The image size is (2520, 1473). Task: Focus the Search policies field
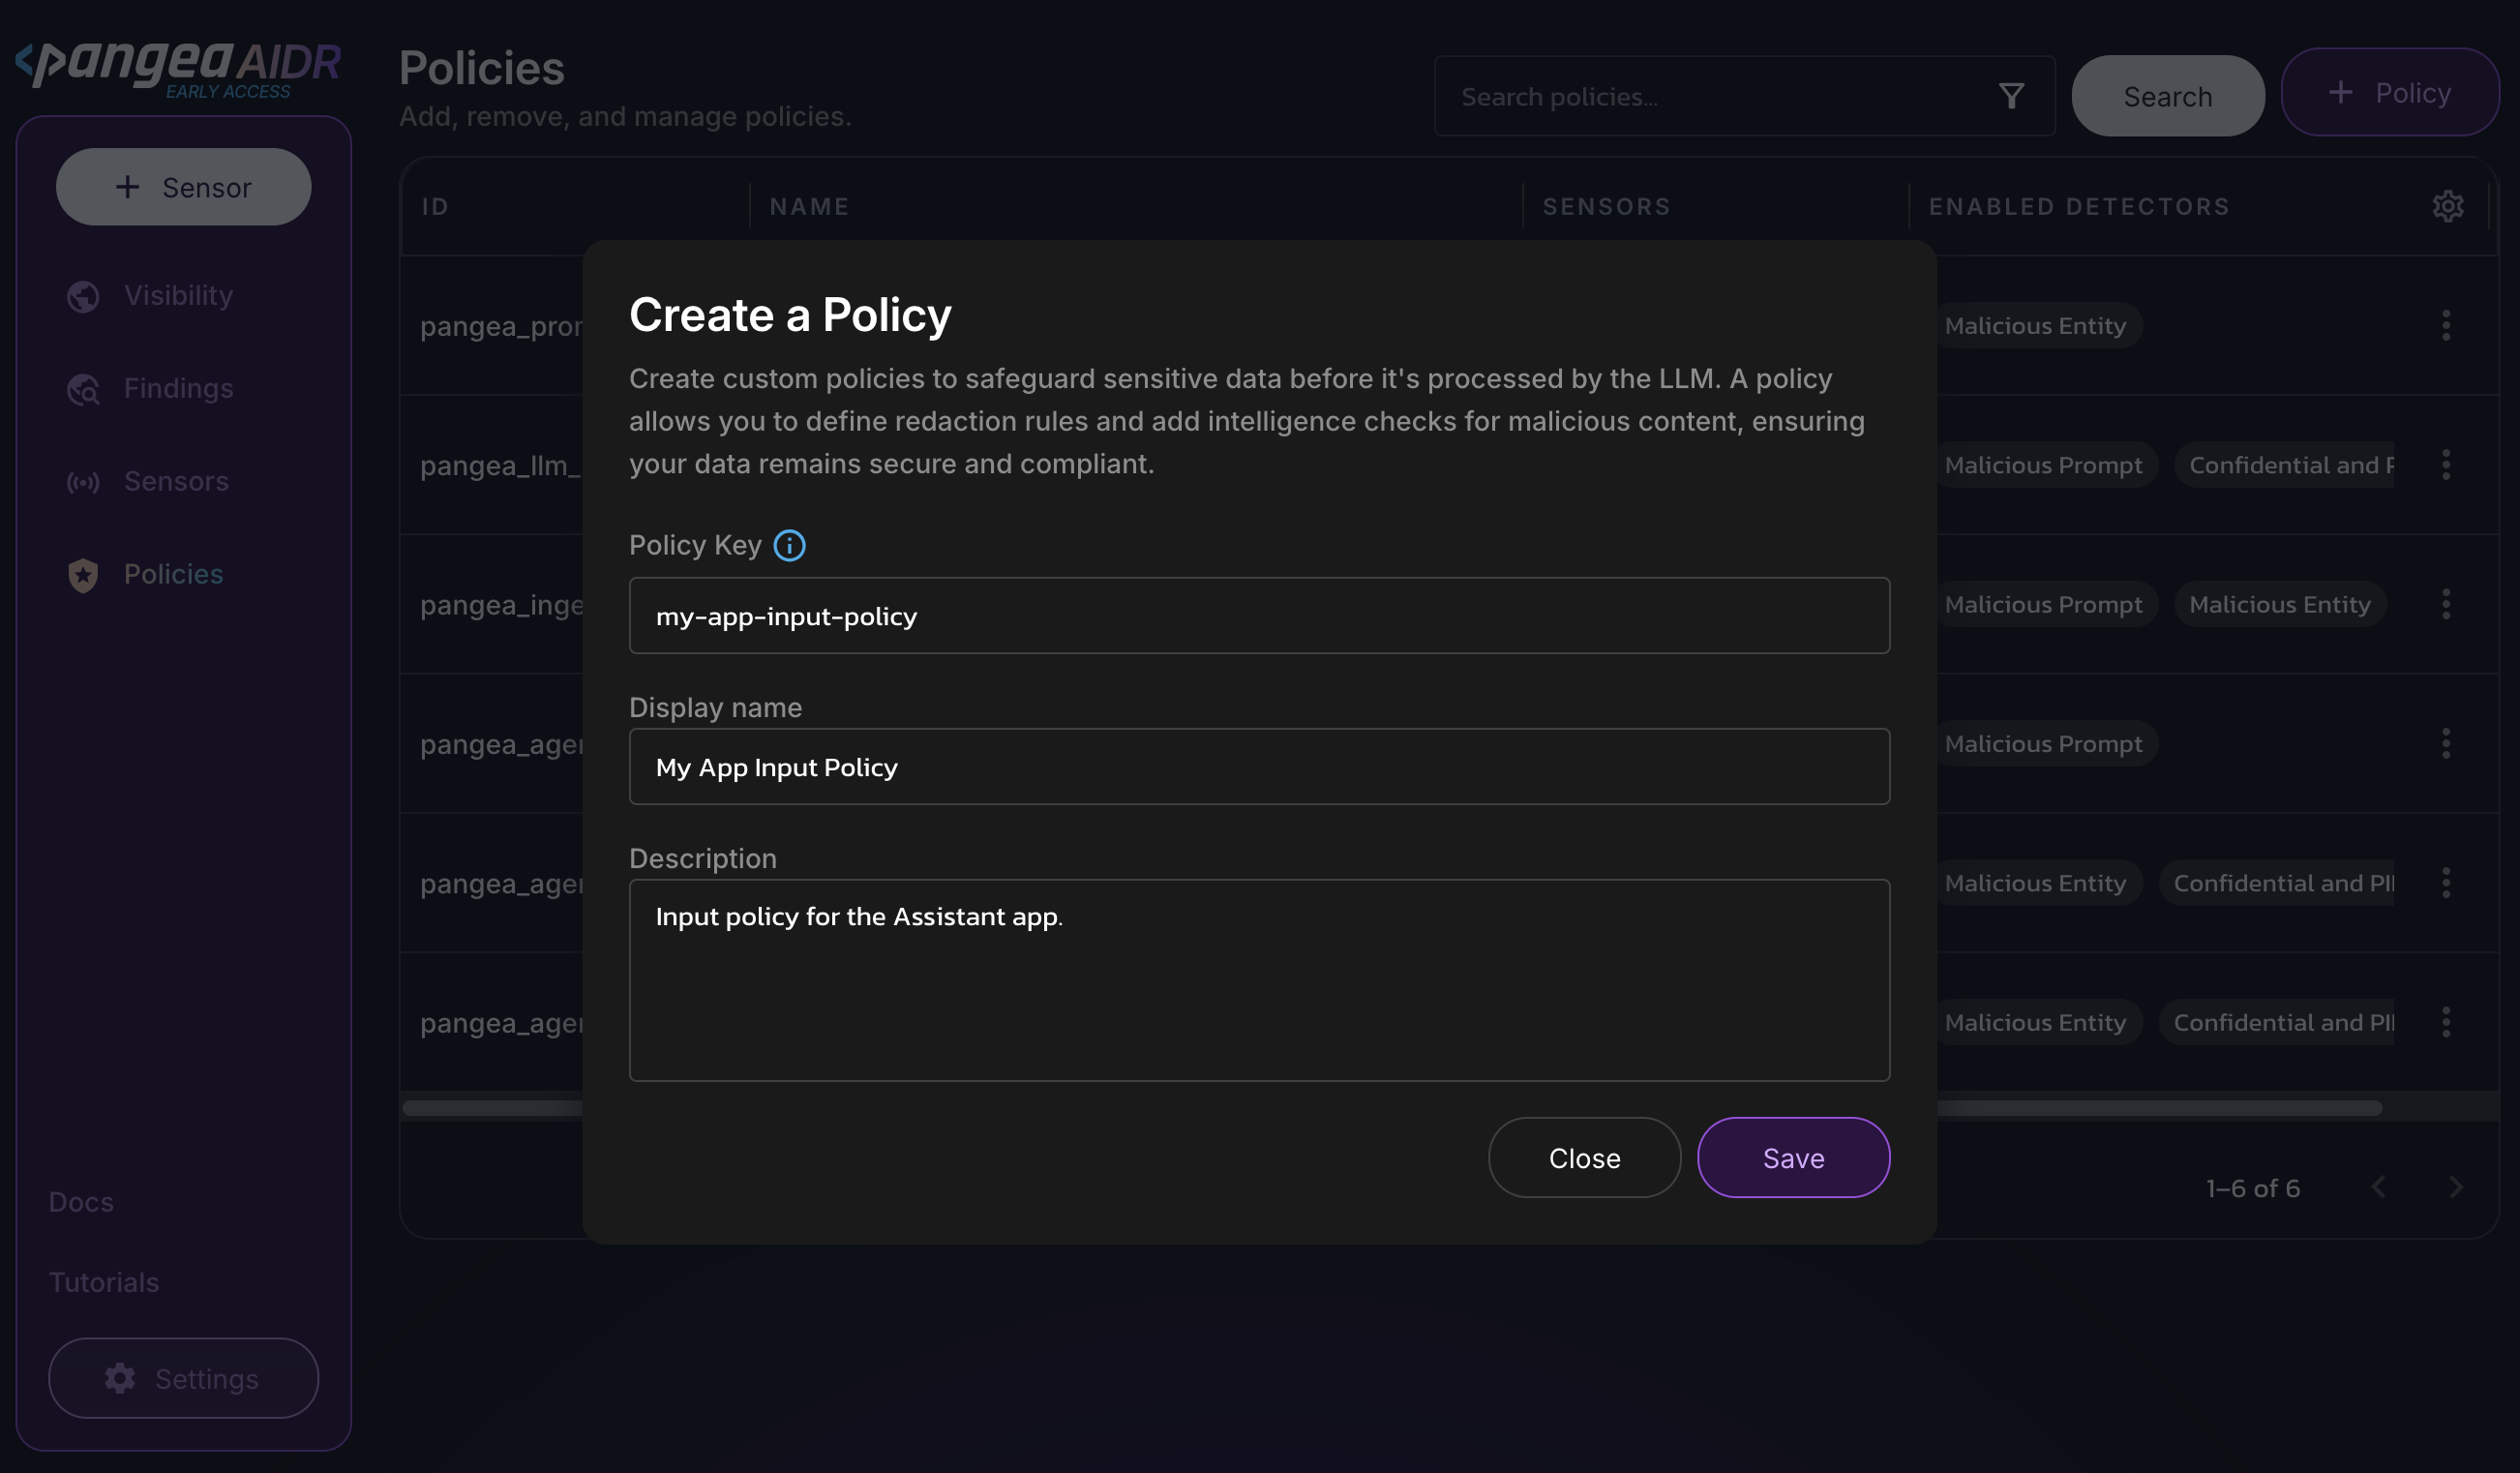[1744, 96]
